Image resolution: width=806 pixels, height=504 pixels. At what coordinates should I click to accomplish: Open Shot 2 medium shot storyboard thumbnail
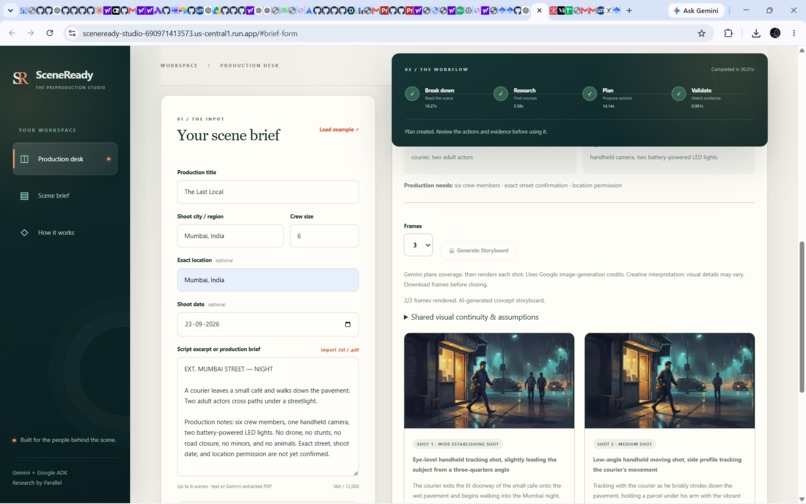[x=670, y=381]
